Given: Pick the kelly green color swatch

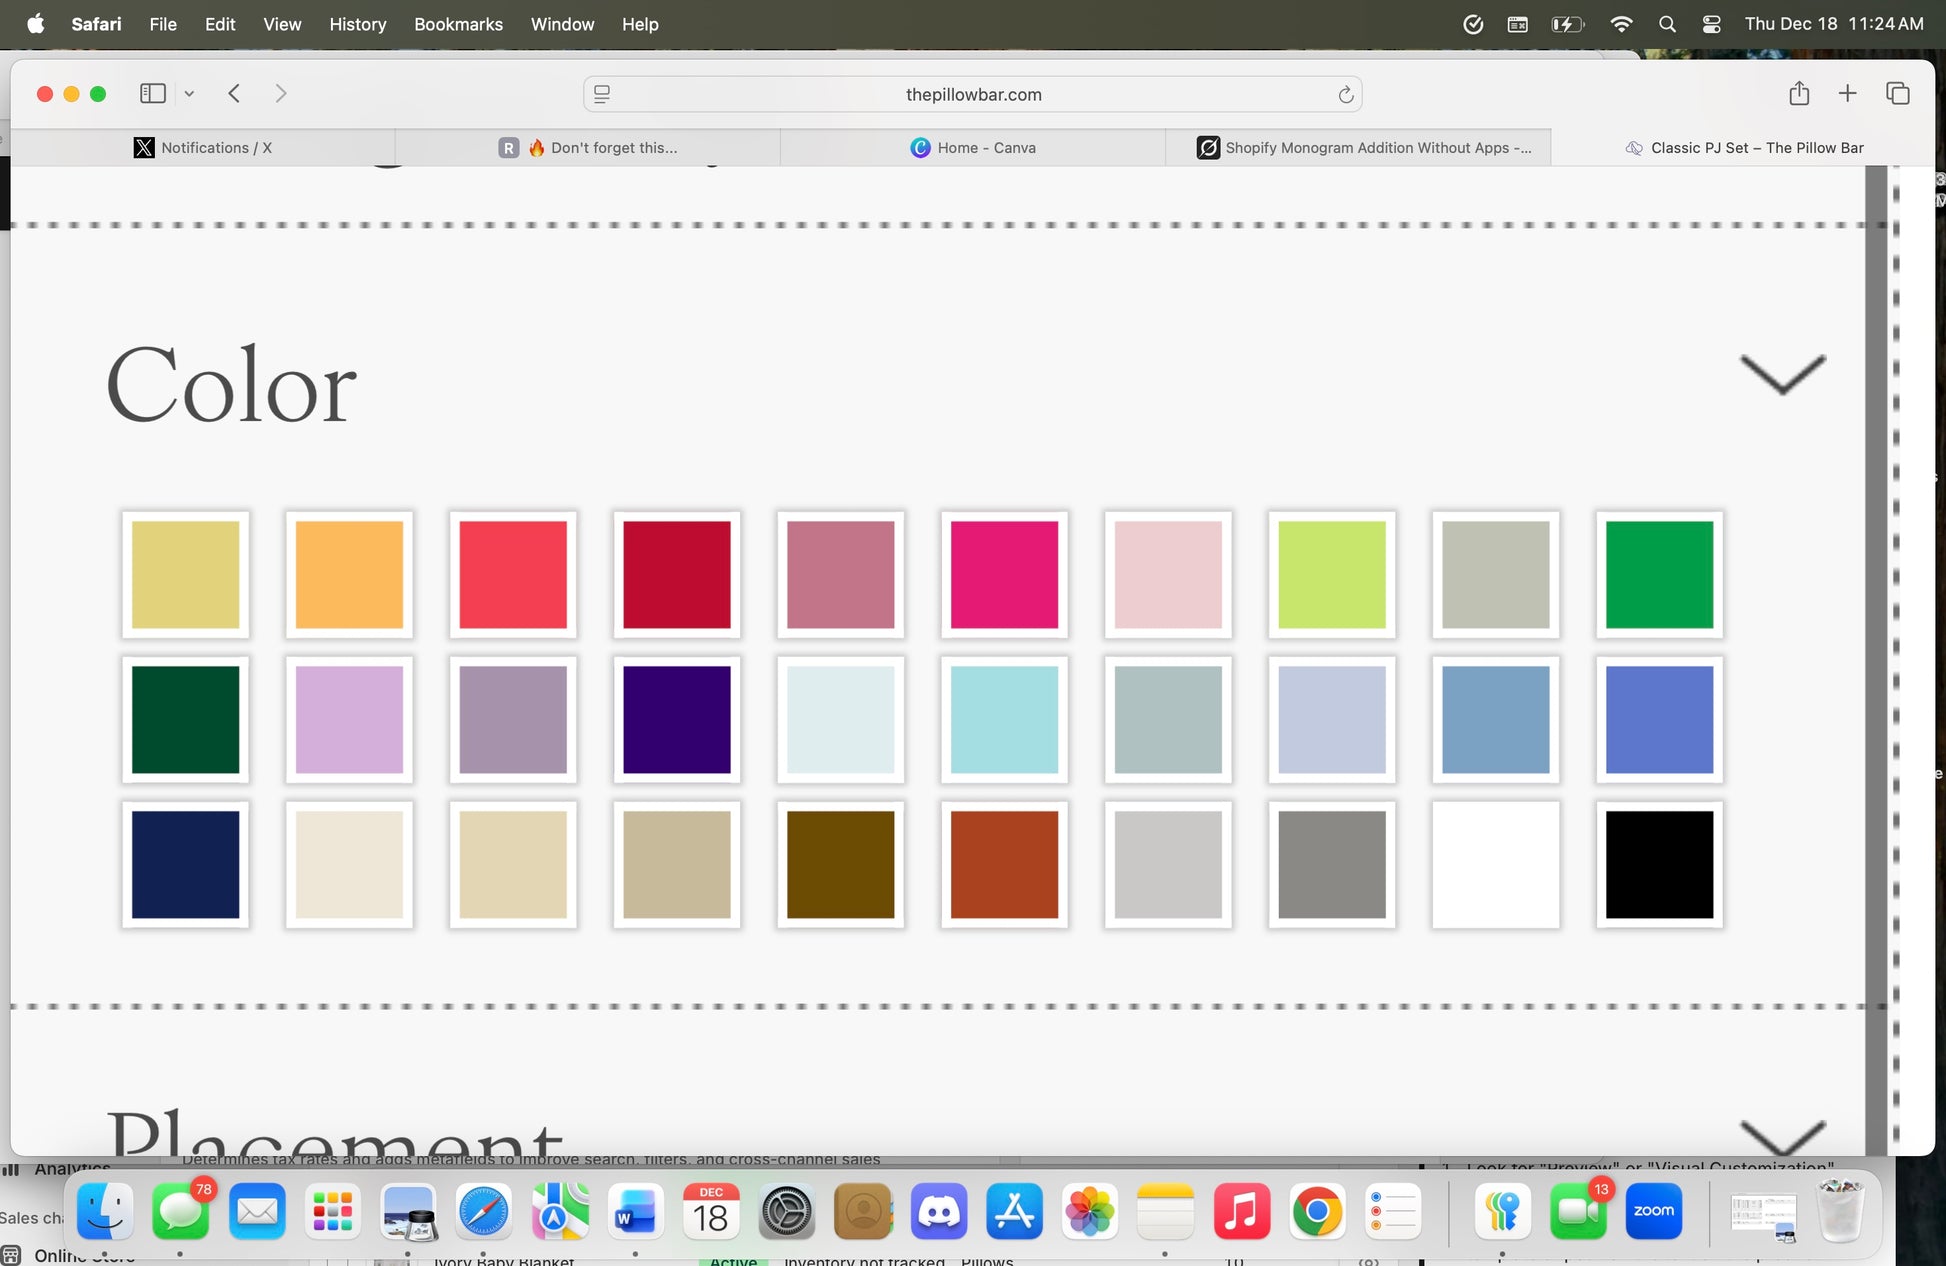Looking at the screenshot, I should (1659, 575).
